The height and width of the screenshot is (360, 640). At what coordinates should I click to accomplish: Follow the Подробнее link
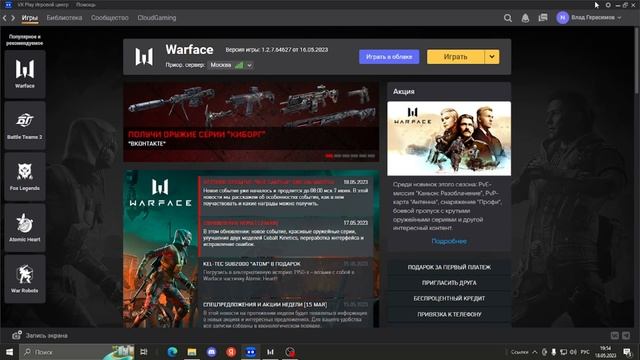click(449, 241)
